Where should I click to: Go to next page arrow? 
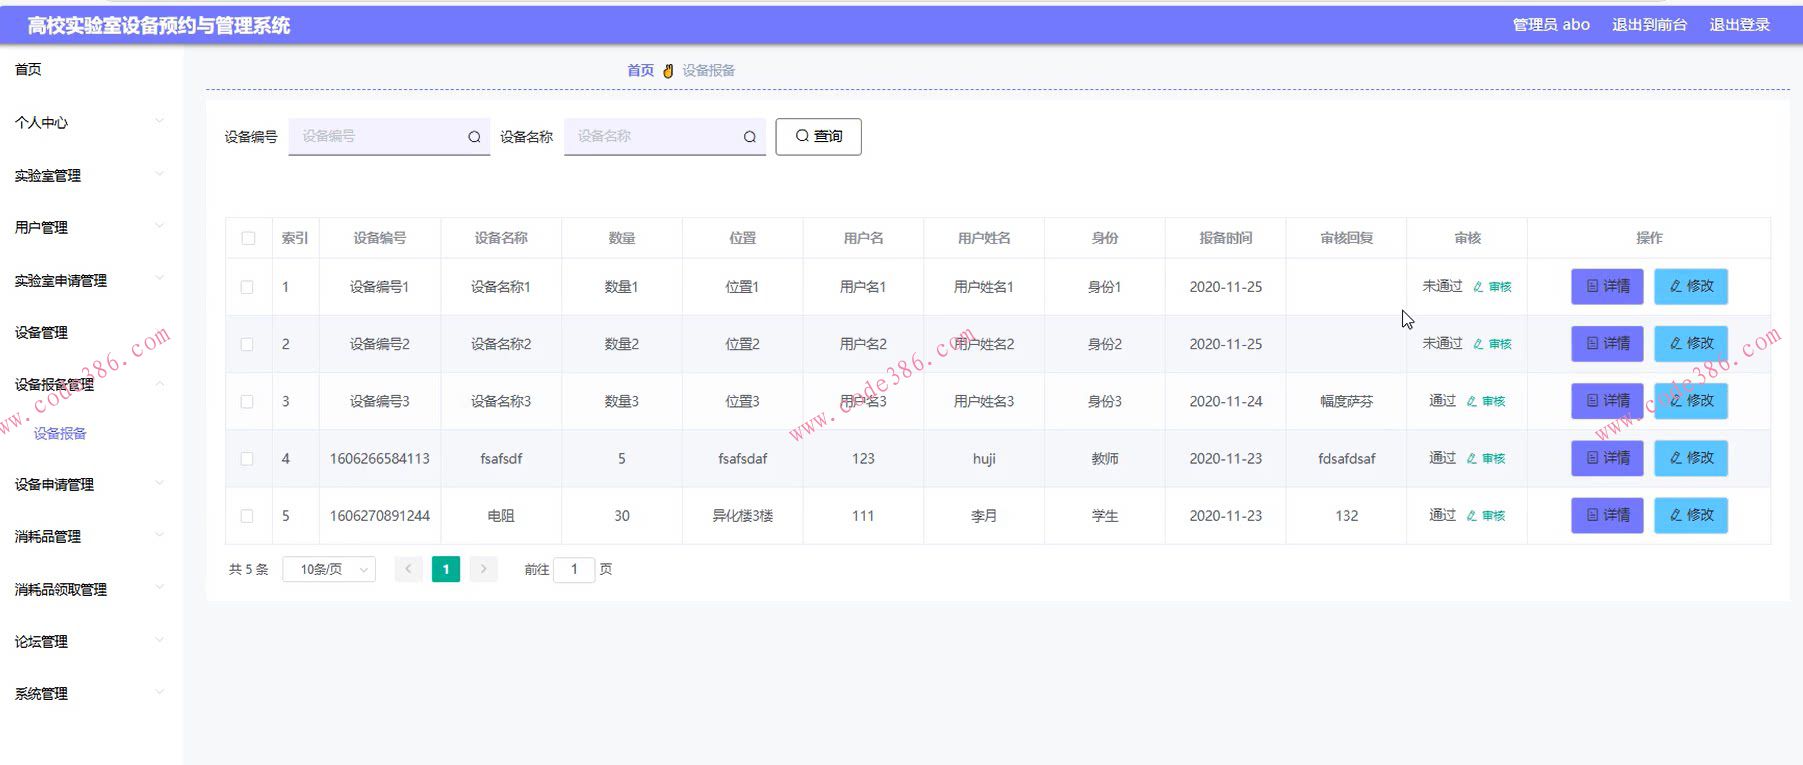pyautogui.click(x=483, y=569)
